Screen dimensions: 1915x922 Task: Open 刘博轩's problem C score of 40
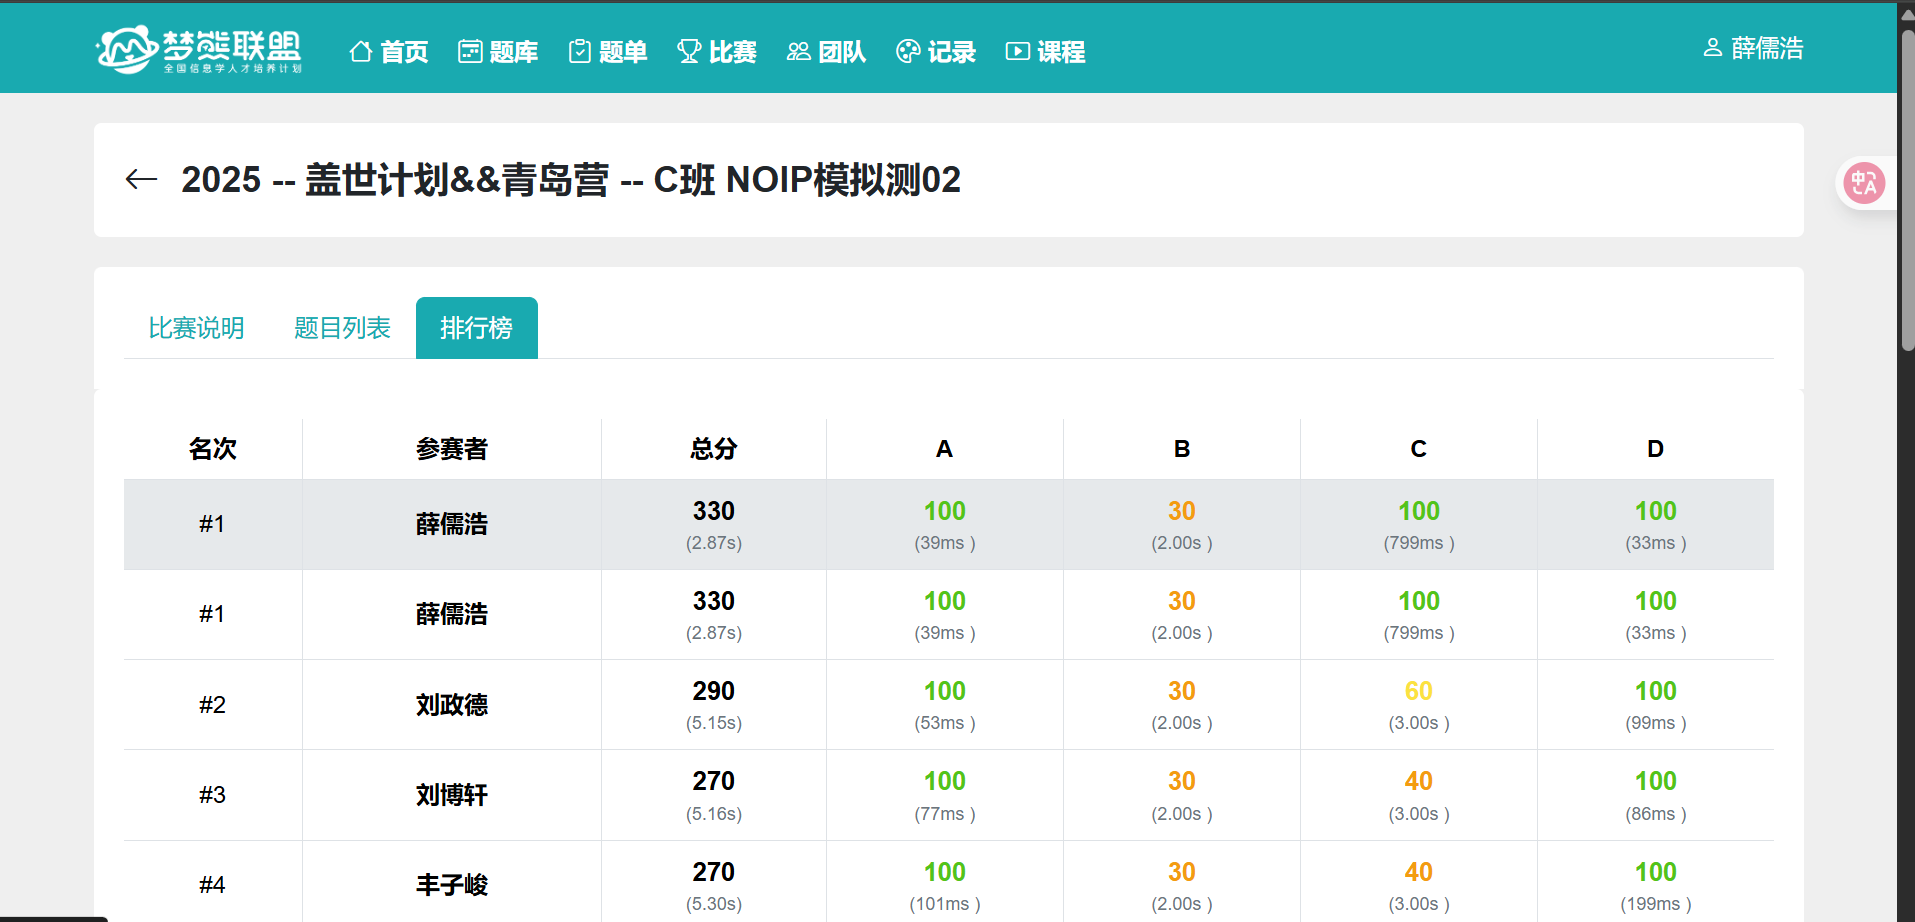[x=1419, y=781]
